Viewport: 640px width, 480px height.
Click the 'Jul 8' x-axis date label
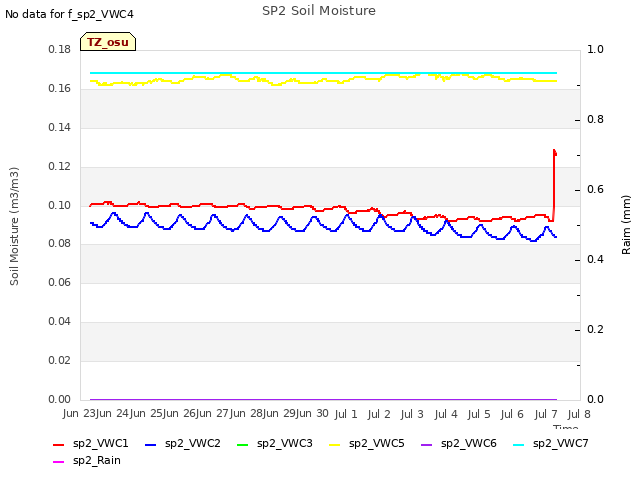click(579, 414)
